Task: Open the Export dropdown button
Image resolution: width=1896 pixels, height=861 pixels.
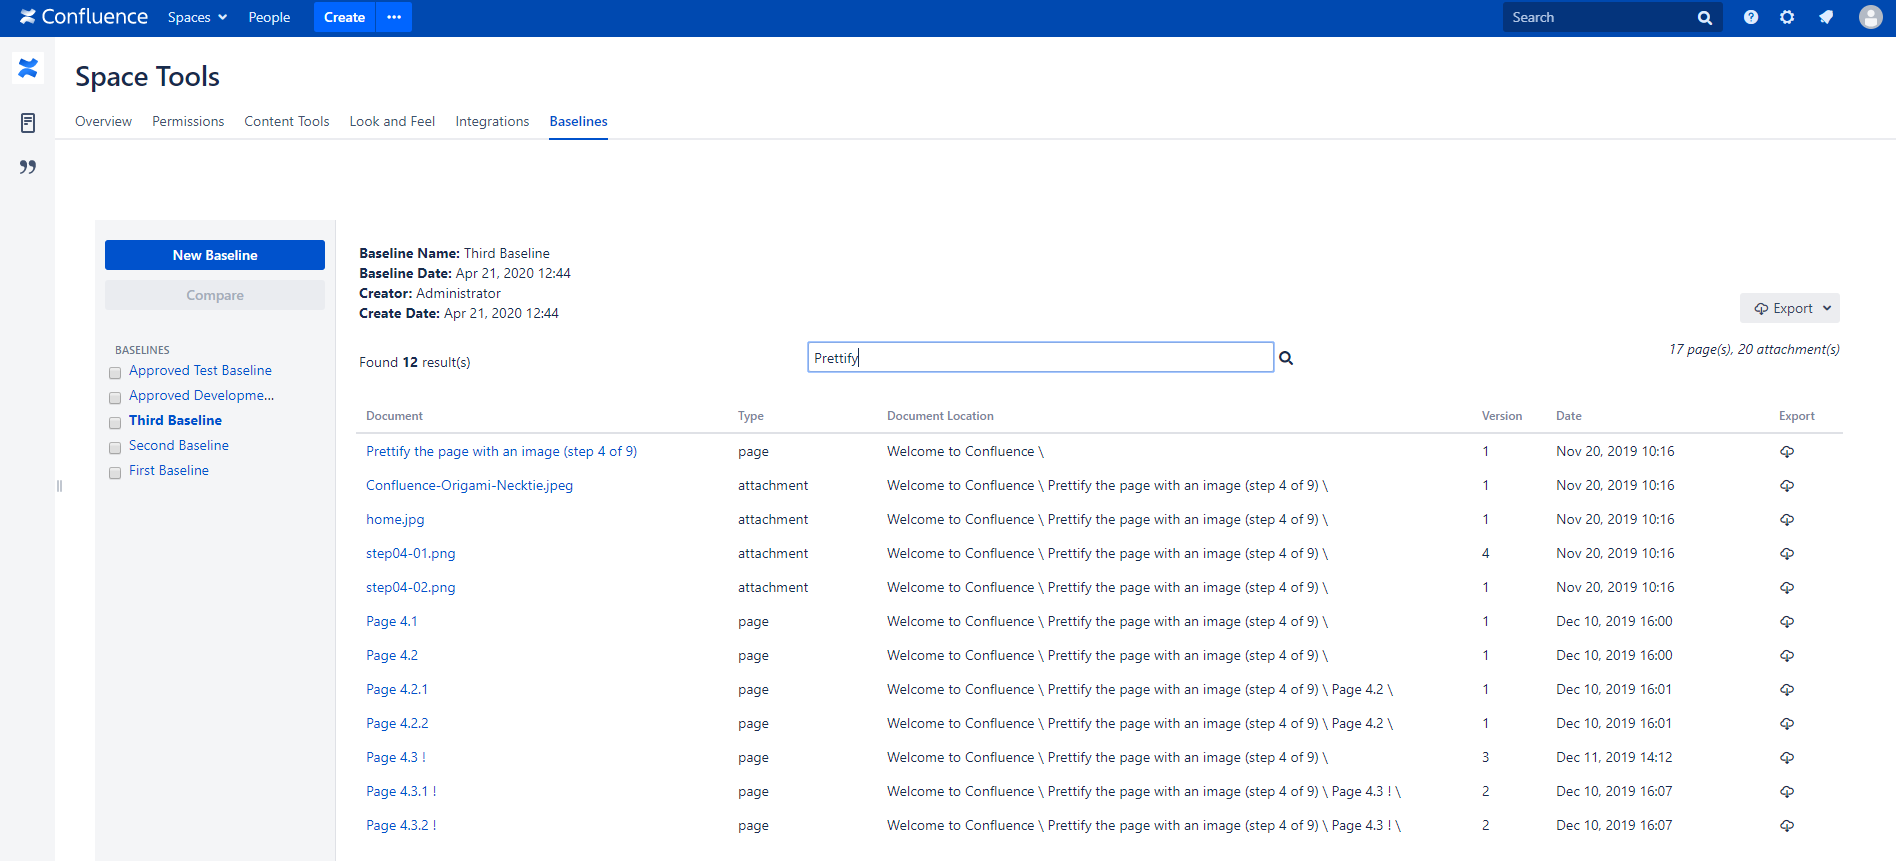Action: [x=1789, y=308]
